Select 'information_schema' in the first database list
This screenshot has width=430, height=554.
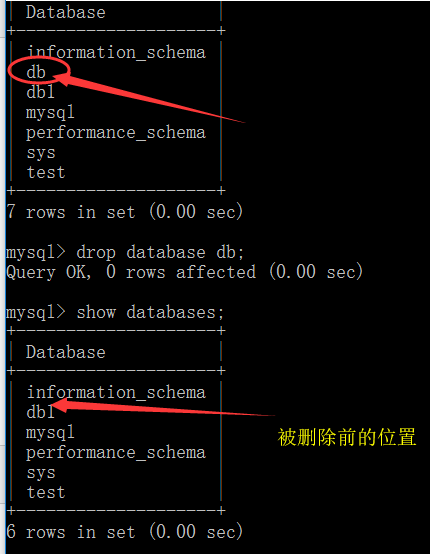116,52
